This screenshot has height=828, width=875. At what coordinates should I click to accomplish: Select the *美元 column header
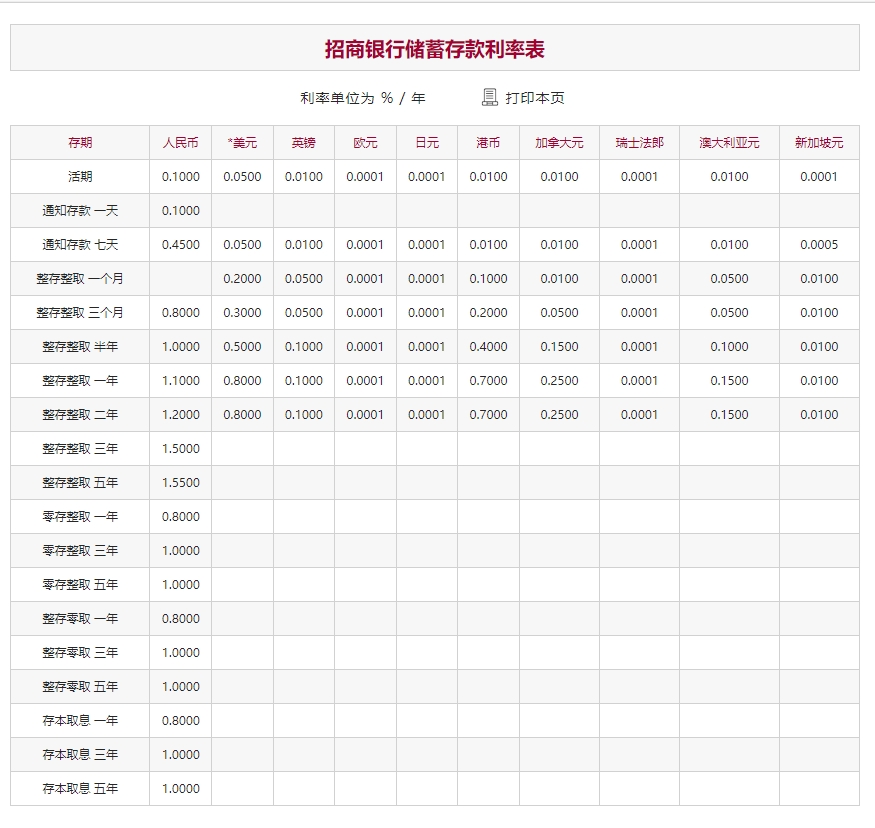(242, 143)
